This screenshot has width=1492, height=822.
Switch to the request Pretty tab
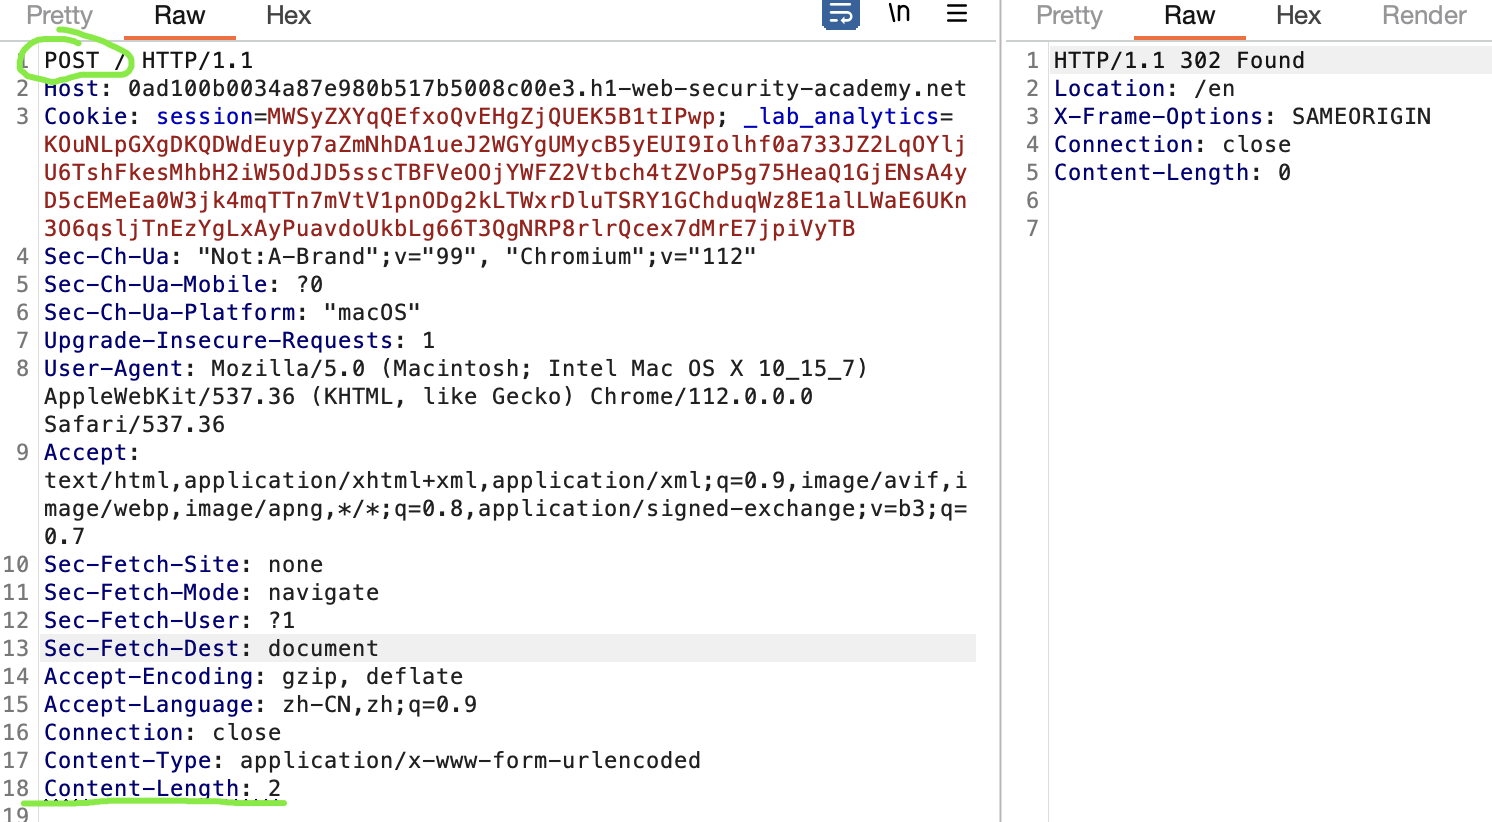tap(59, 15)
